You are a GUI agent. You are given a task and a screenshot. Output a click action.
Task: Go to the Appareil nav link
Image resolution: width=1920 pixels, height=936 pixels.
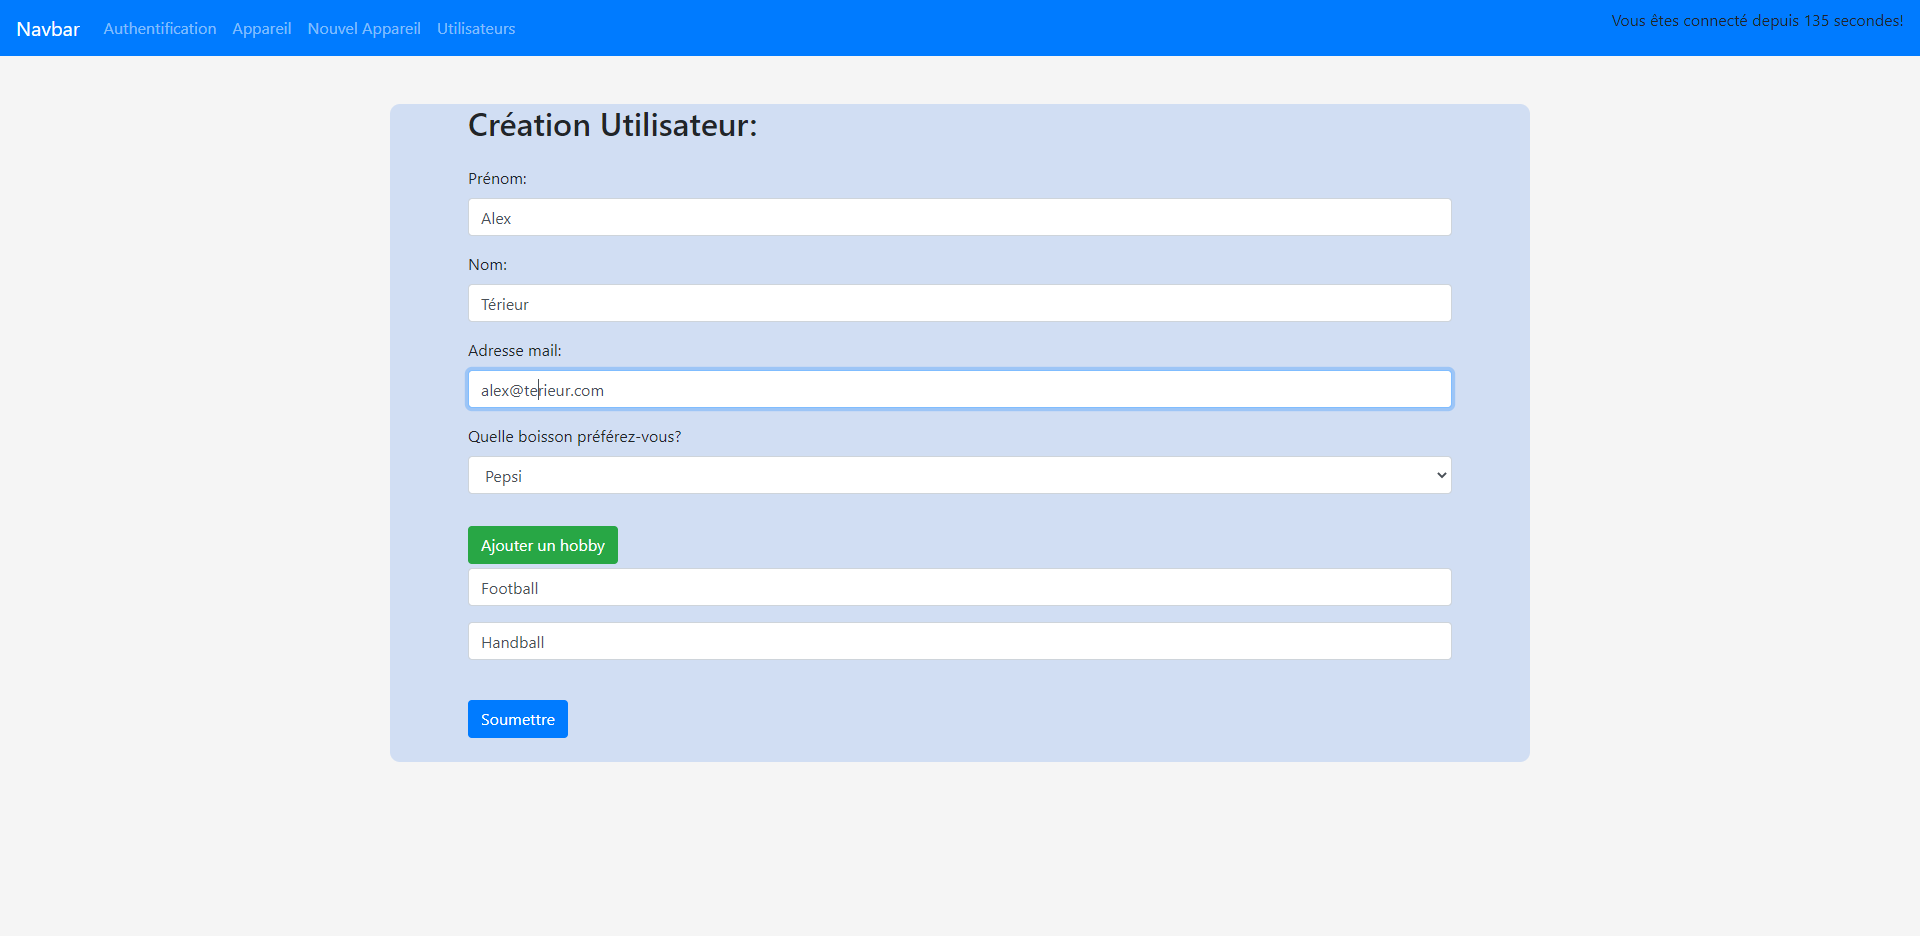pos(262,29)
